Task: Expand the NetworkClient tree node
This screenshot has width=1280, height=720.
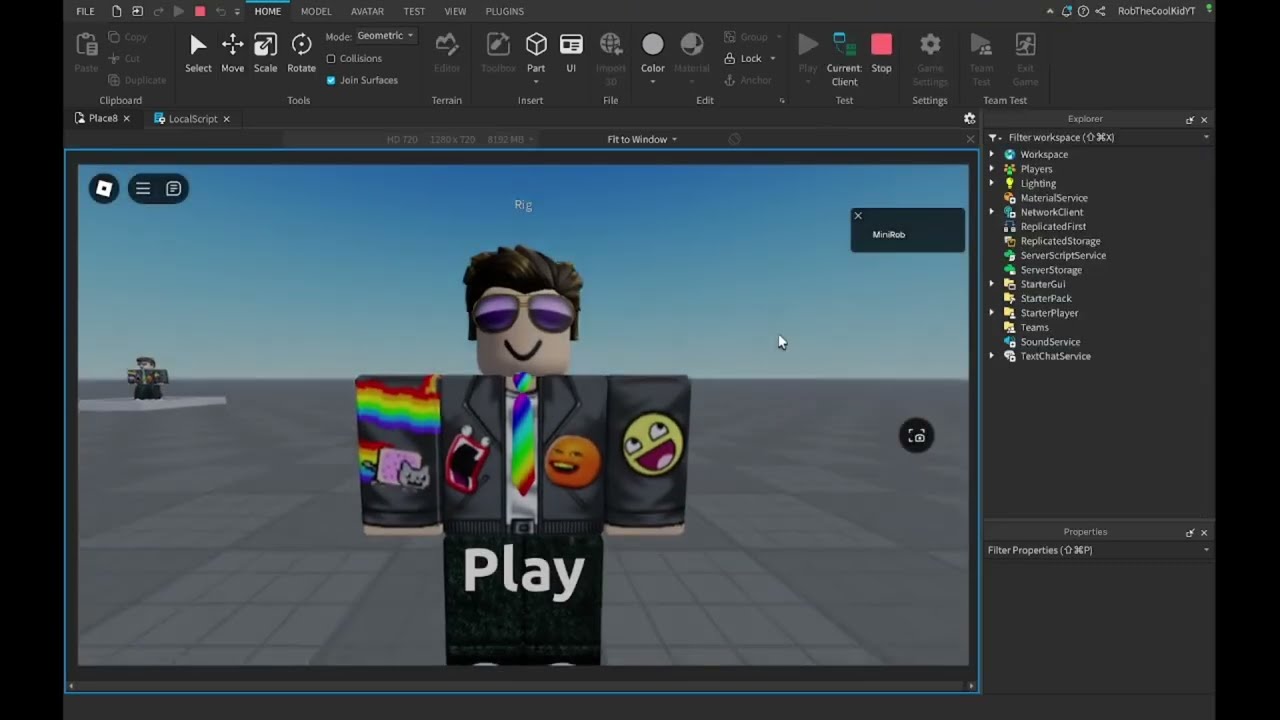Action: point(992,212)
